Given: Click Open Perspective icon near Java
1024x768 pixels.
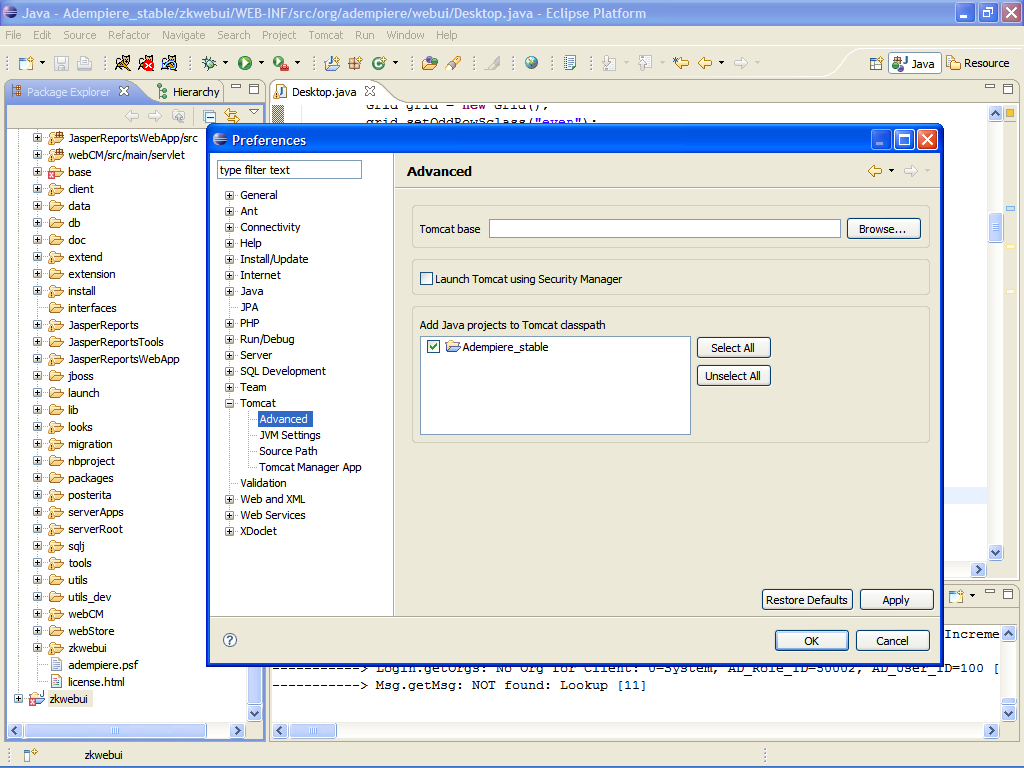Looking at the screenshot, I should (x=876, y=63).
